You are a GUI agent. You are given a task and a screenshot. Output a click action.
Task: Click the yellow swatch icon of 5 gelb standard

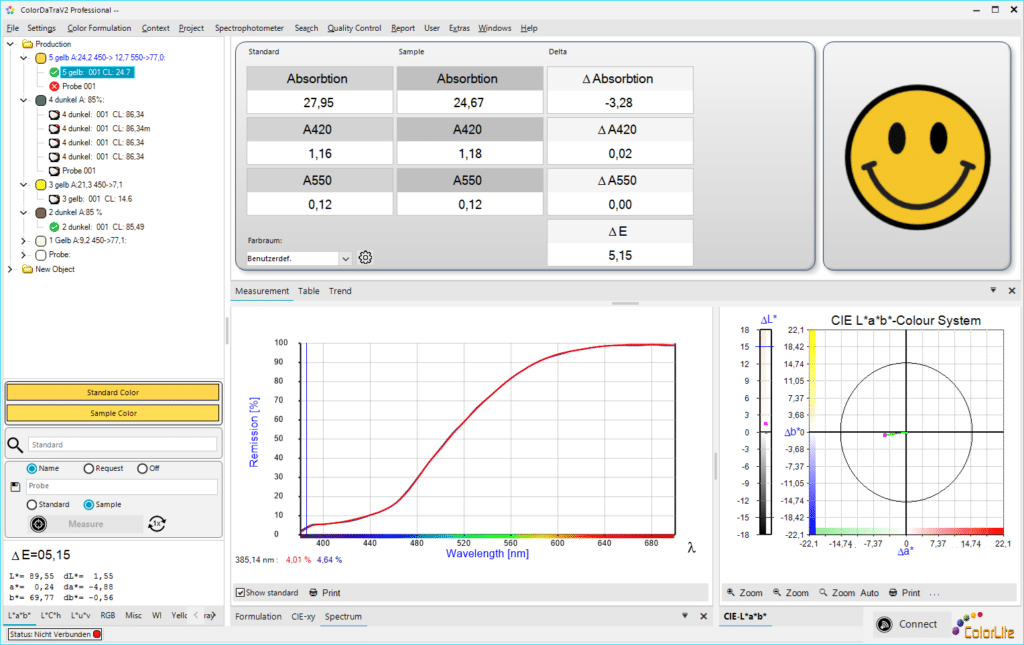(40, 58)
